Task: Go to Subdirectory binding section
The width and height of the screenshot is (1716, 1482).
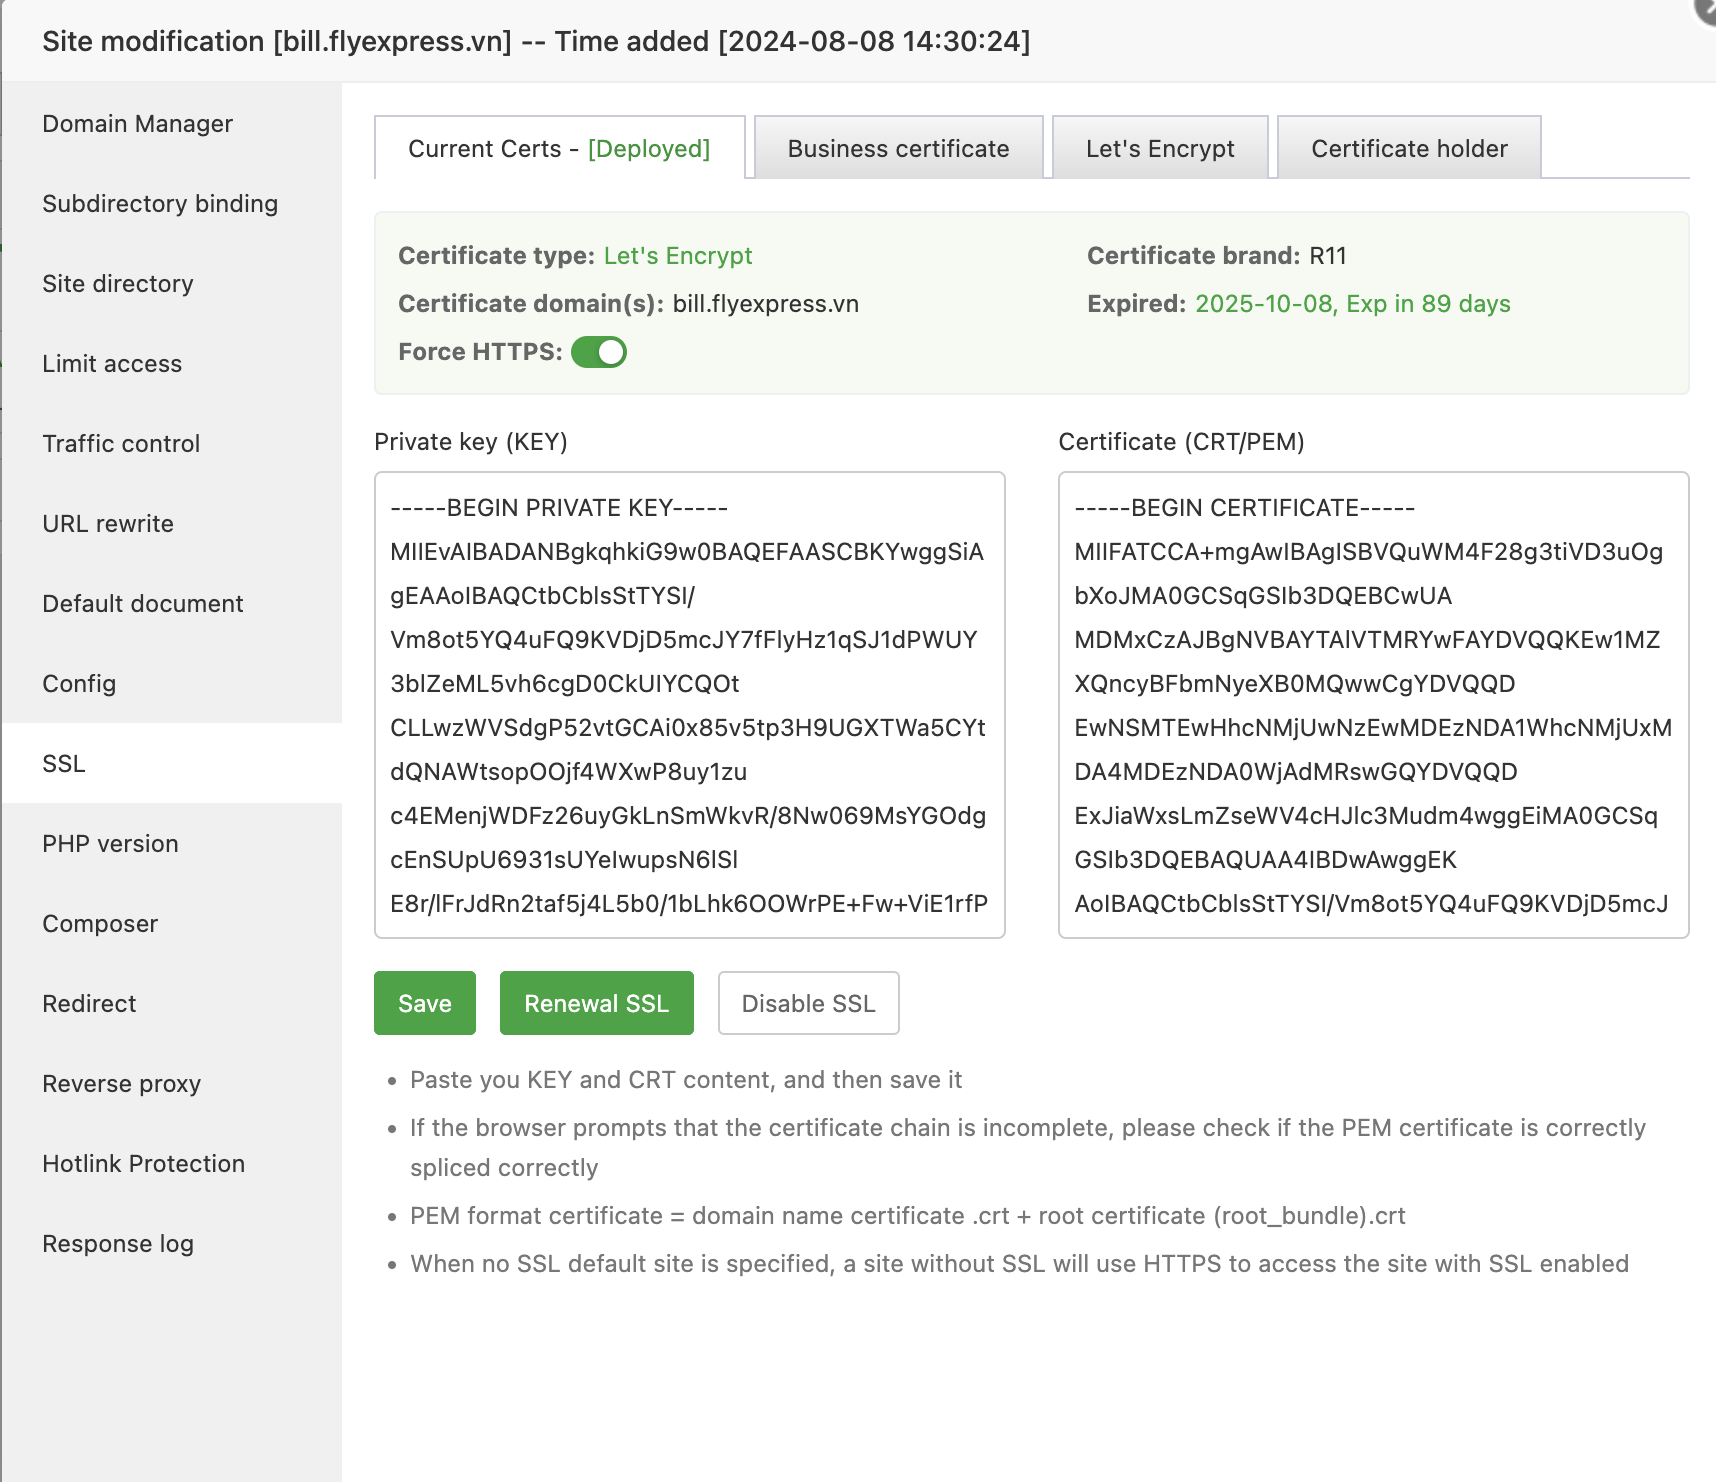Action: 160,204
